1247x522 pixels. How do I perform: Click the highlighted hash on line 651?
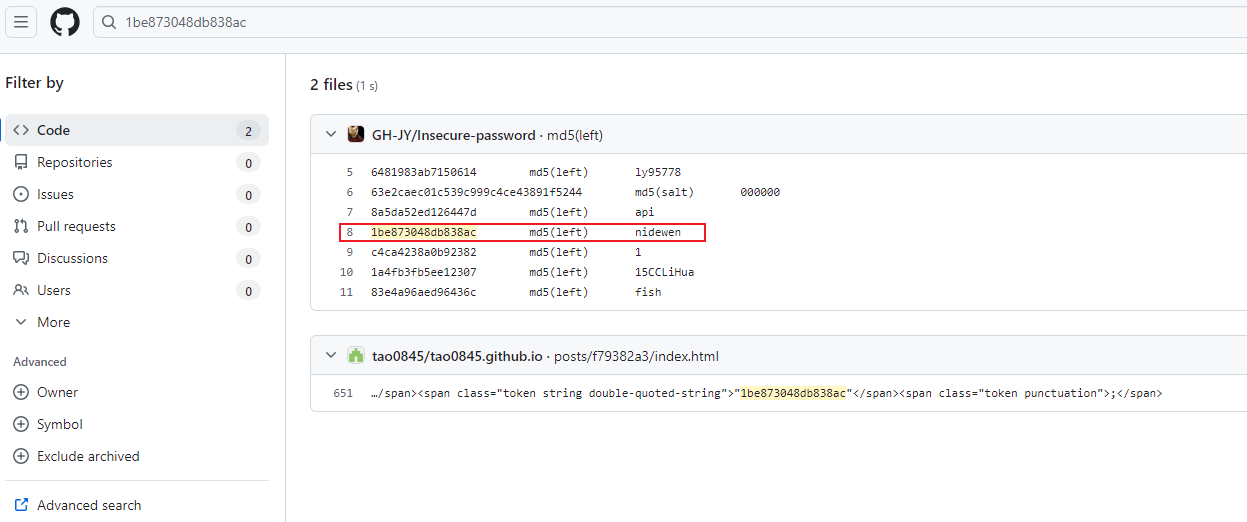794,393
